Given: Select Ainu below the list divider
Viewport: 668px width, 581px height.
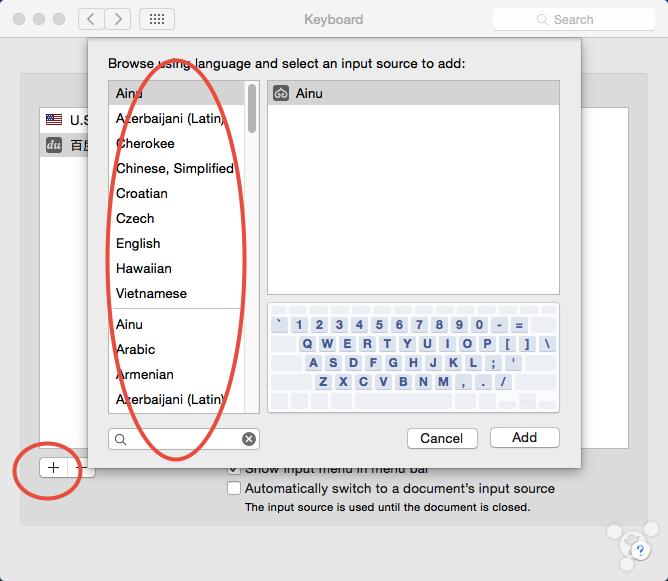Looking at the screenshot, I should 177,325.
